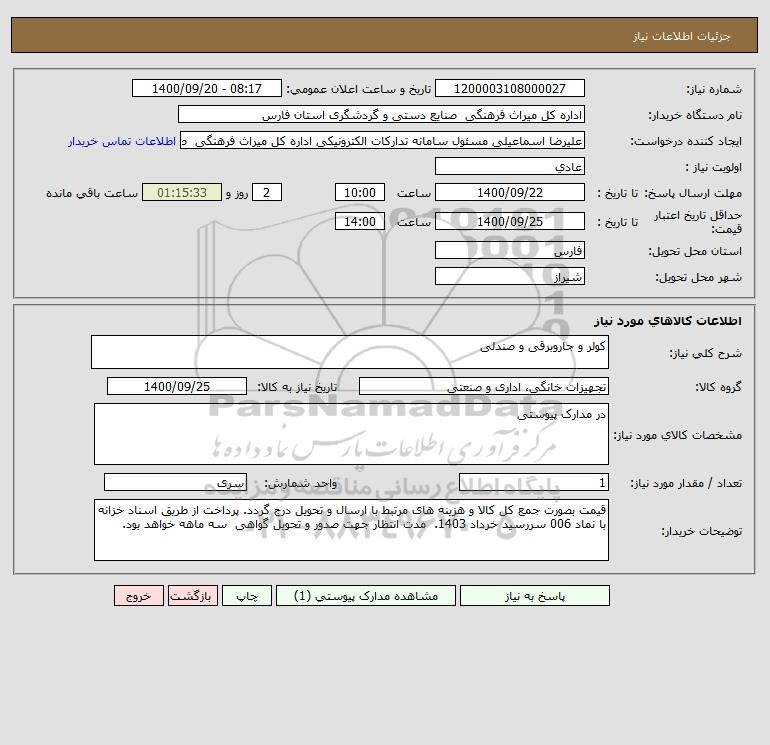Click the پاسخ به نیاز button
The image size is (770, 745).
click(535, 596)
